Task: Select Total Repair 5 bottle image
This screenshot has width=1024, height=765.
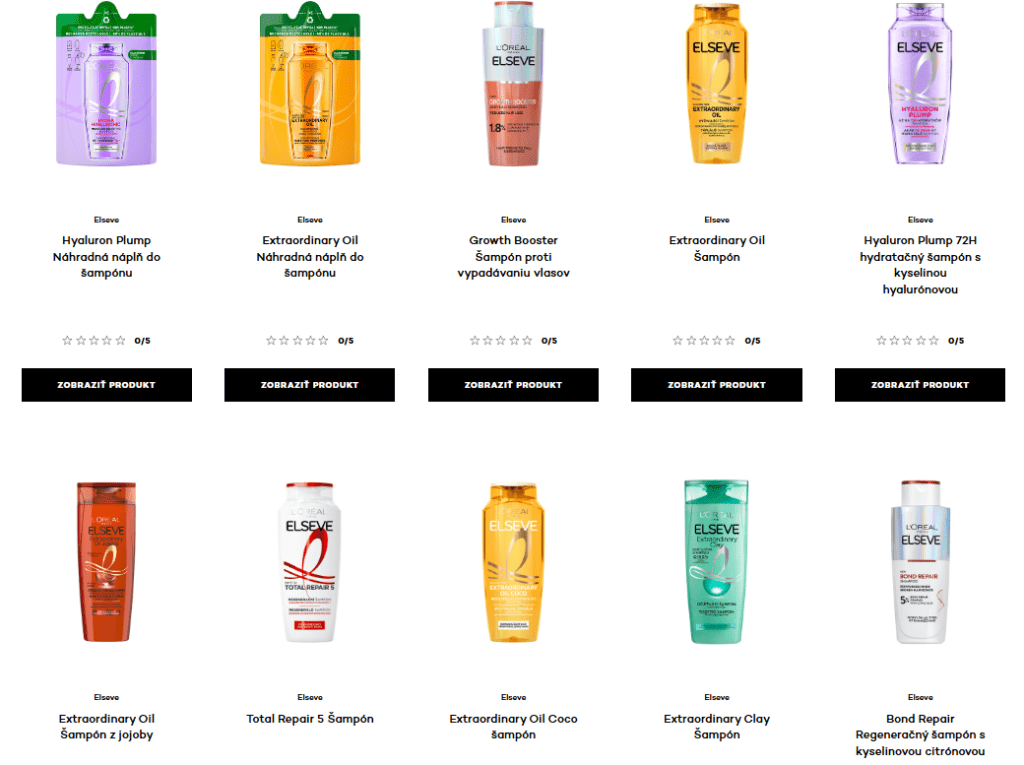Action: 310,562
